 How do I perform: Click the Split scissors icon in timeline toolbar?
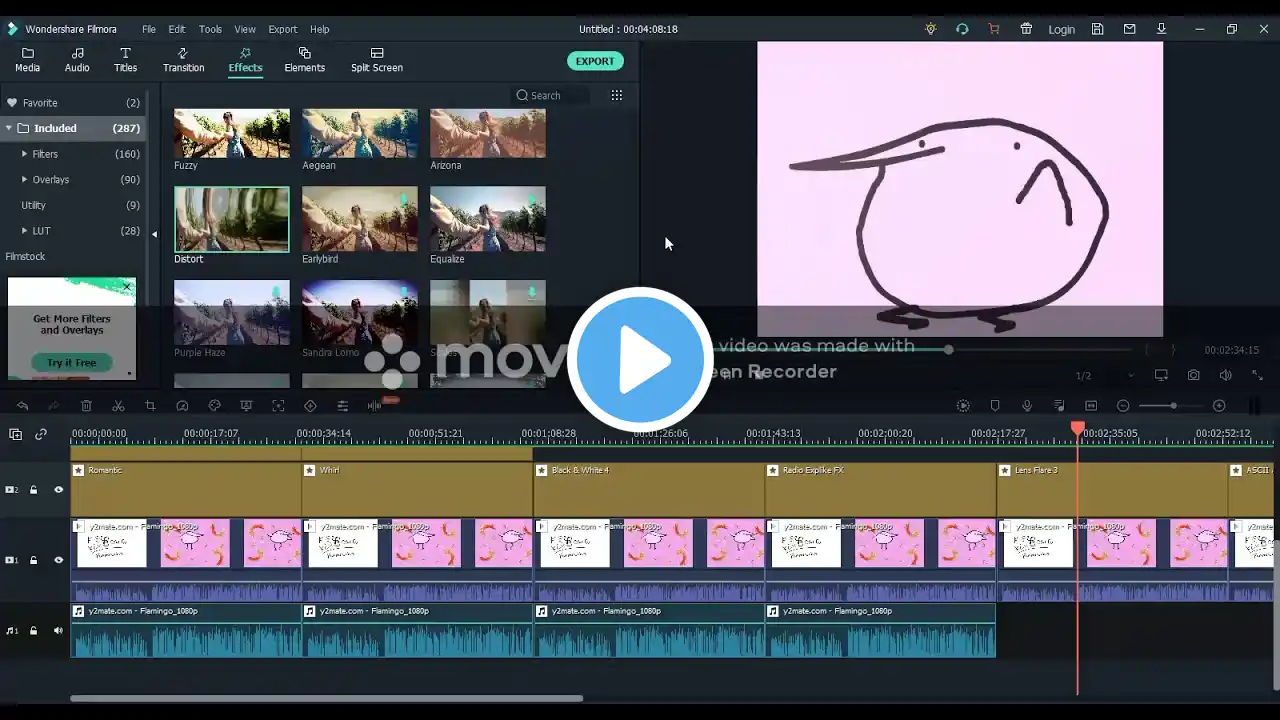point(118,406)
